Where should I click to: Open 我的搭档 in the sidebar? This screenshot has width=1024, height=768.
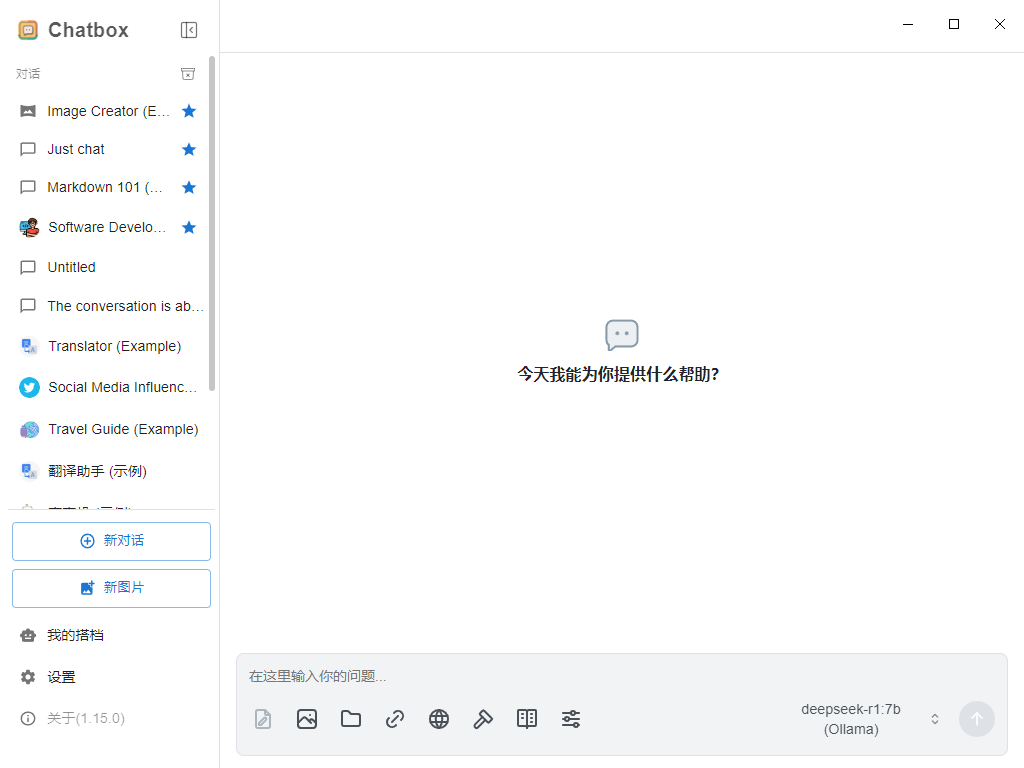click(75, 635)
